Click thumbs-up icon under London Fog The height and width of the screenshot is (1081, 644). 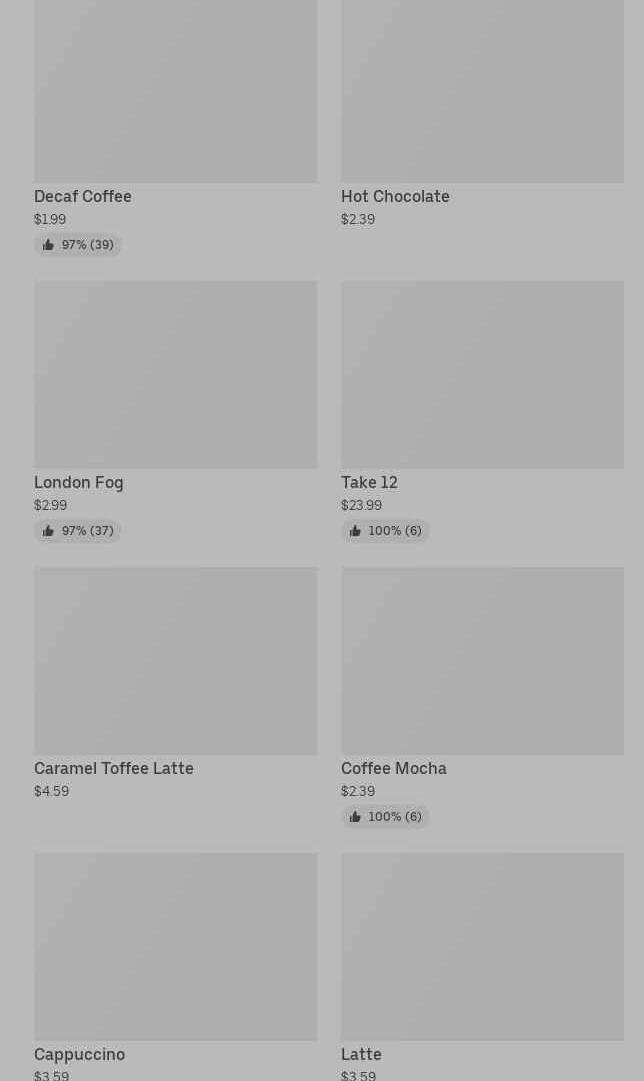click(48, 531)
